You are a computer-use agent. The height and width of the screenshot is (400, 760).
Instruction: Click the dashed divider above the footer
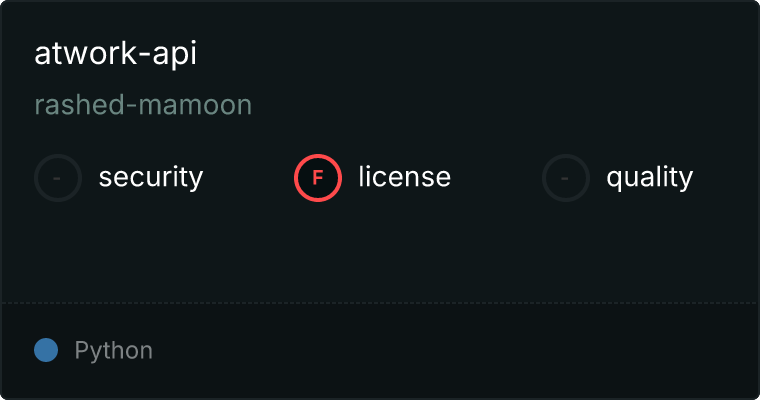(380, 302)
